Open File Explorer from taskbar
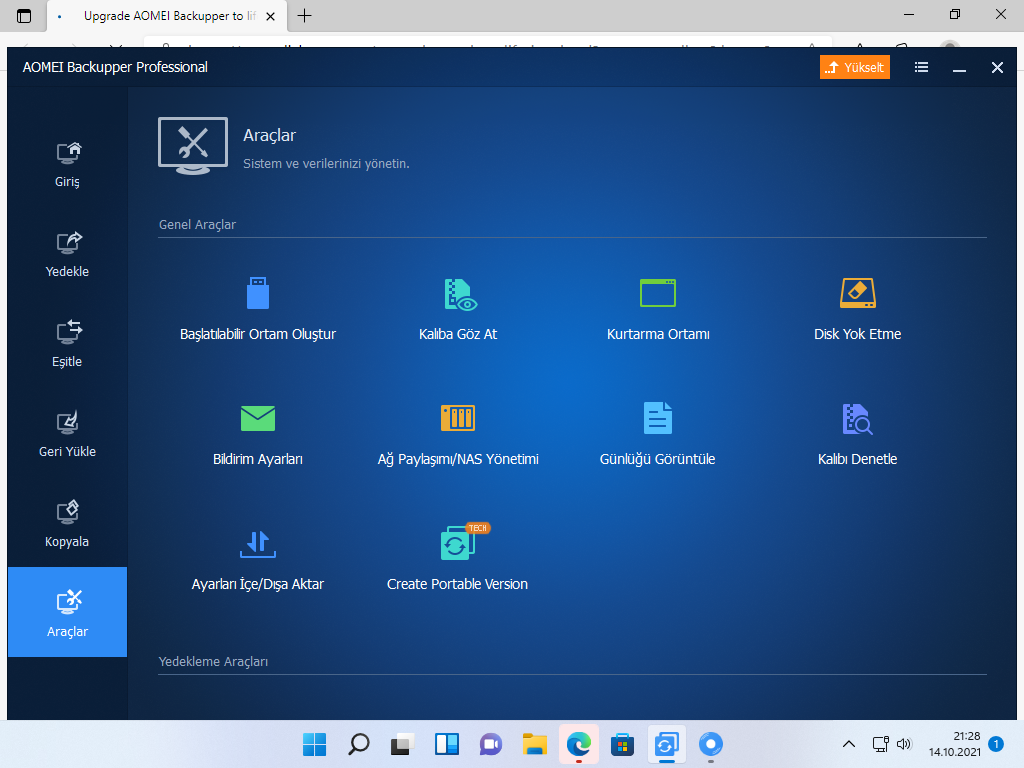The height and width of the screenshot is (768, 1024). point(534,744)
